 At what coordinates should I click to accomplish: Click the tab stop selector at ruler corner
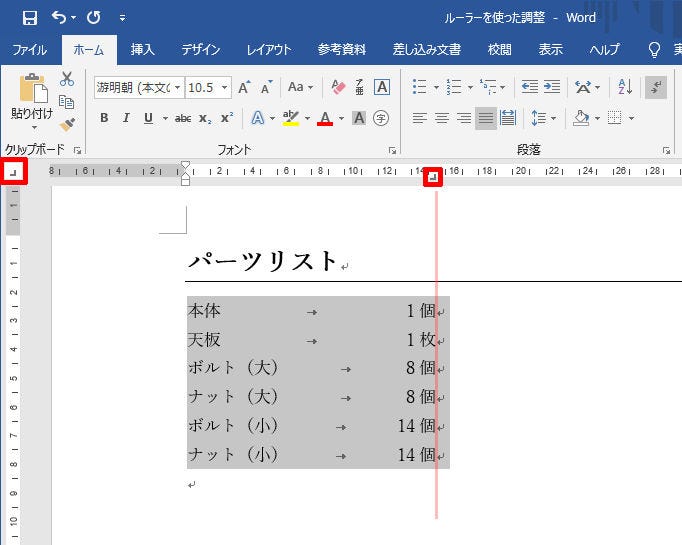tap(14, 172)
